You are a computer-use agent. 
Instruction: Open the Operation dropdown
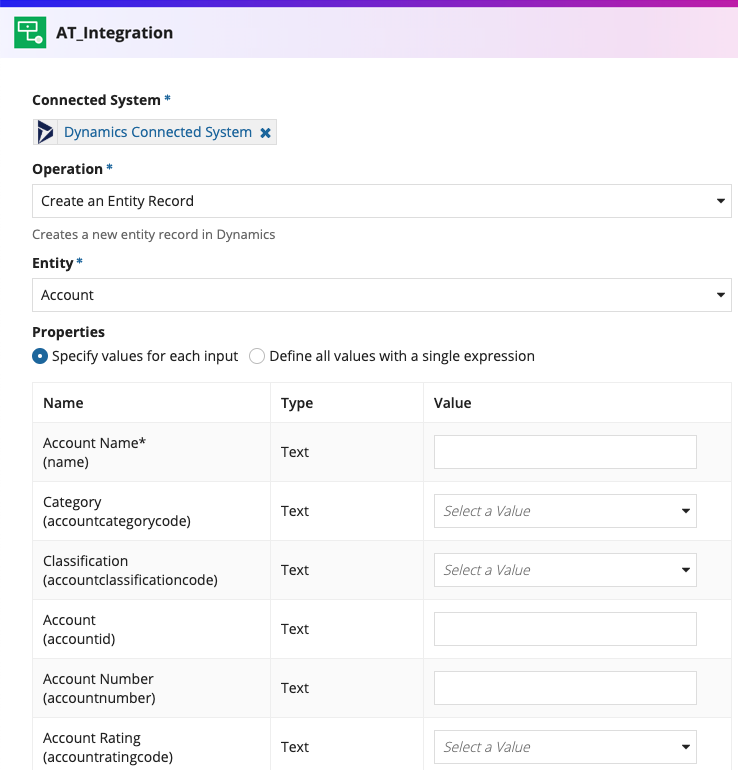(x=382, y=201)
